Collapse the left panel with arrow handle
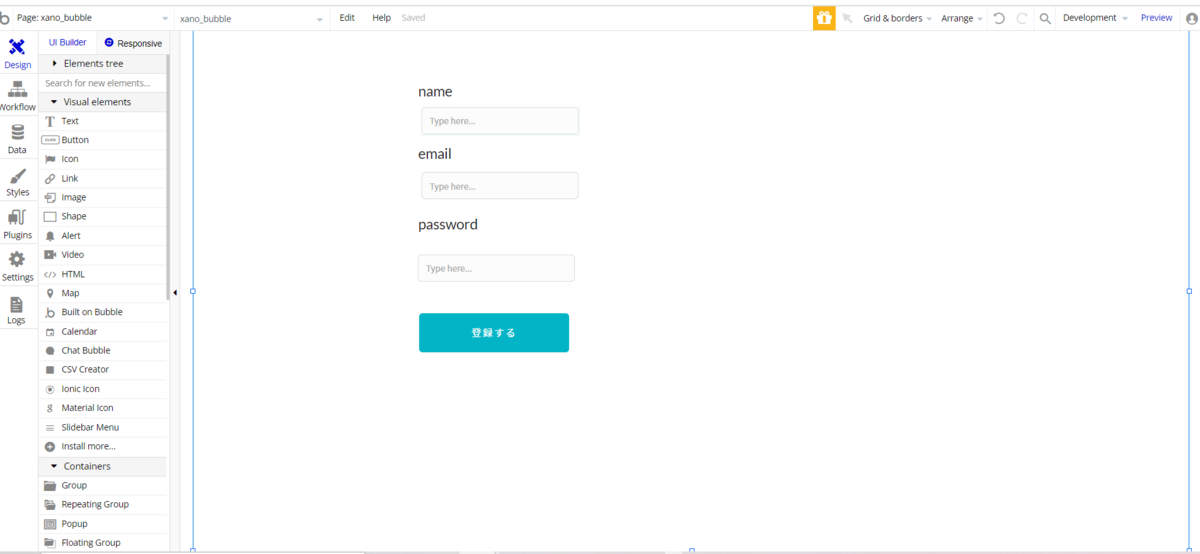 175,292
